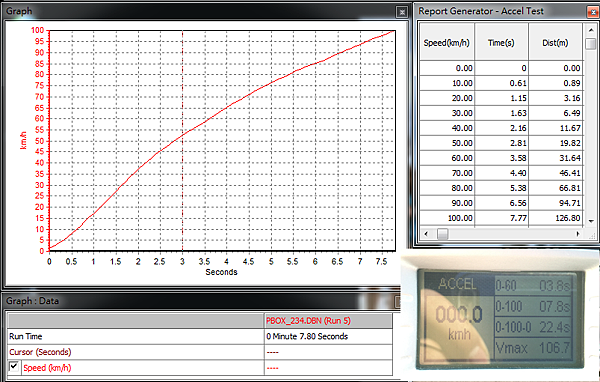Select the 10.00 speed cell
This screenshot has width=600, height=382.
pyautogui.click(x=447, y=83)
